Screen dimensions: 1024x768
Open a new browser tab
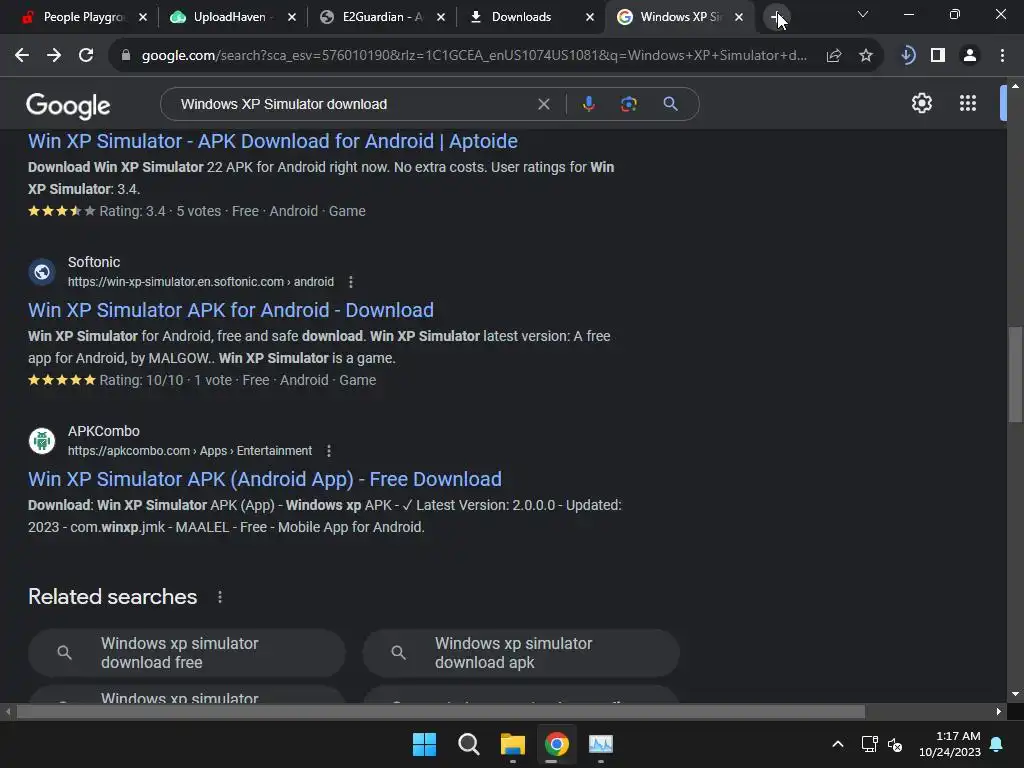pyautogui.click(x=776, y=18)
